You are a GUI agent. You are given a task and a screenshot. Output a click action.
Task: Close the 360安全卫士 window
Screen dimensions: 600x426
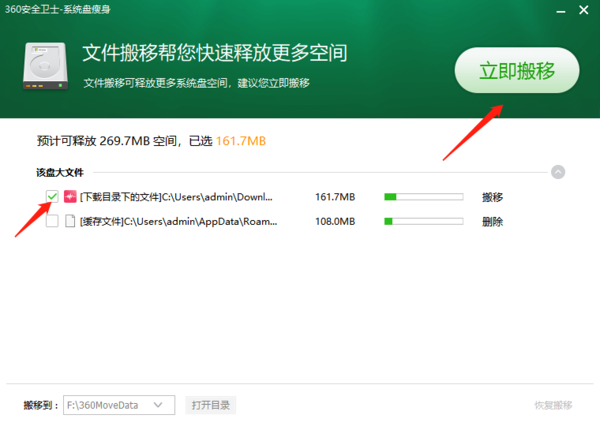(584, 10)
